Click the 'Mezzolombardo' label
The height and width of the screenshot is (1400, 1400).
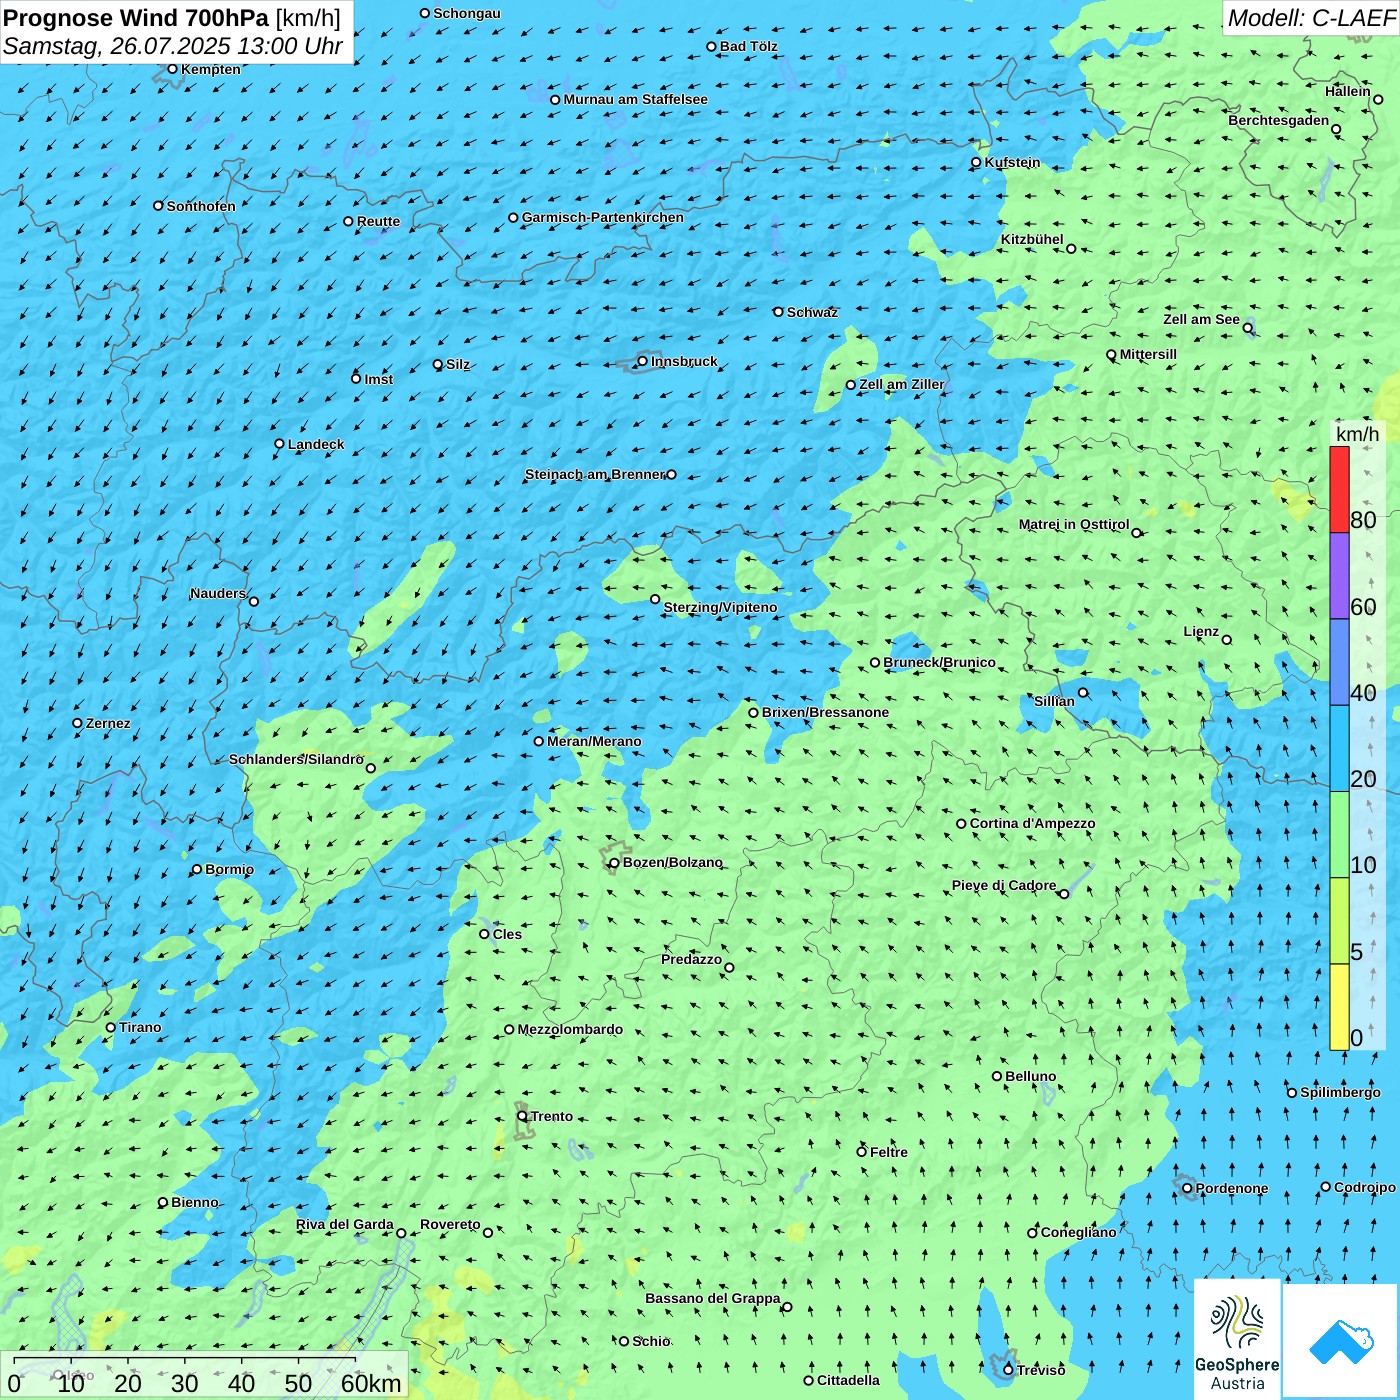click(x=570, y=1029)
